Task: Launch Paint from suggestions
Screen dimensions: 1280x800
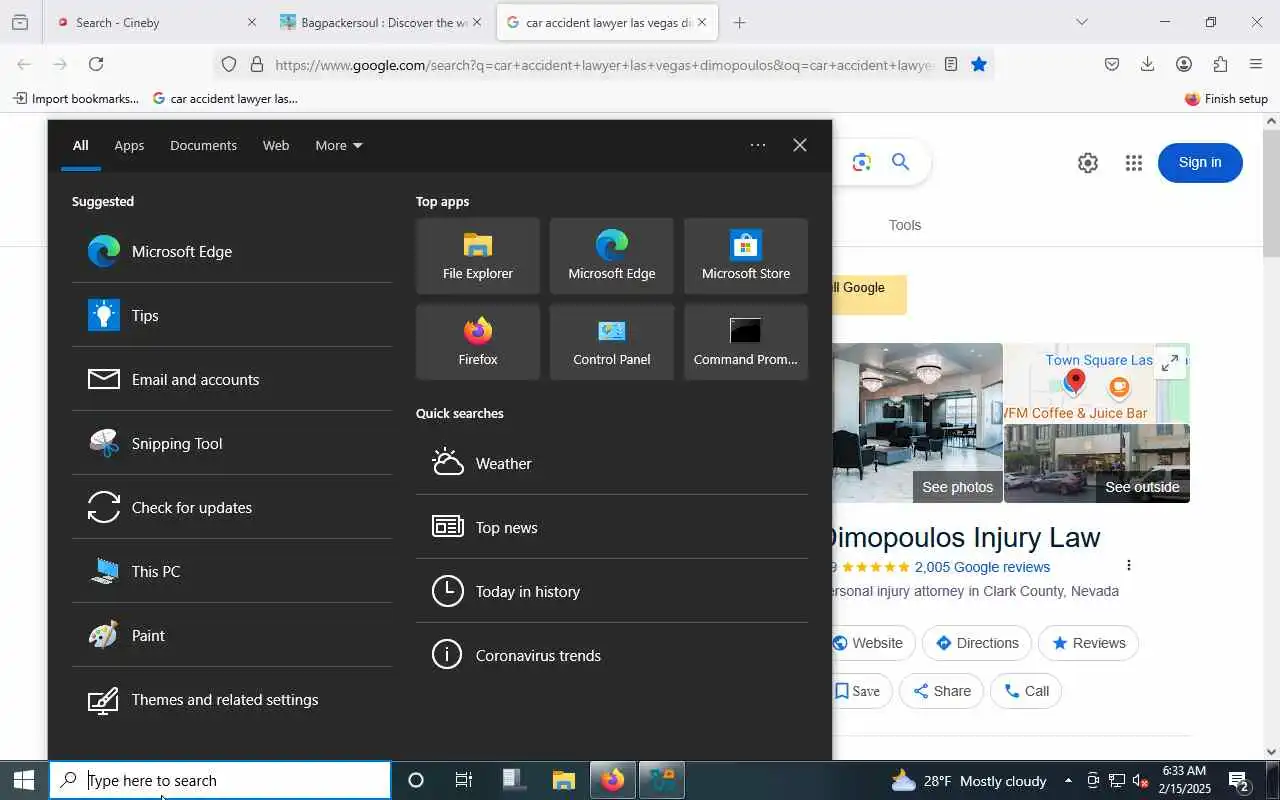Action: (x=232, y=635)
